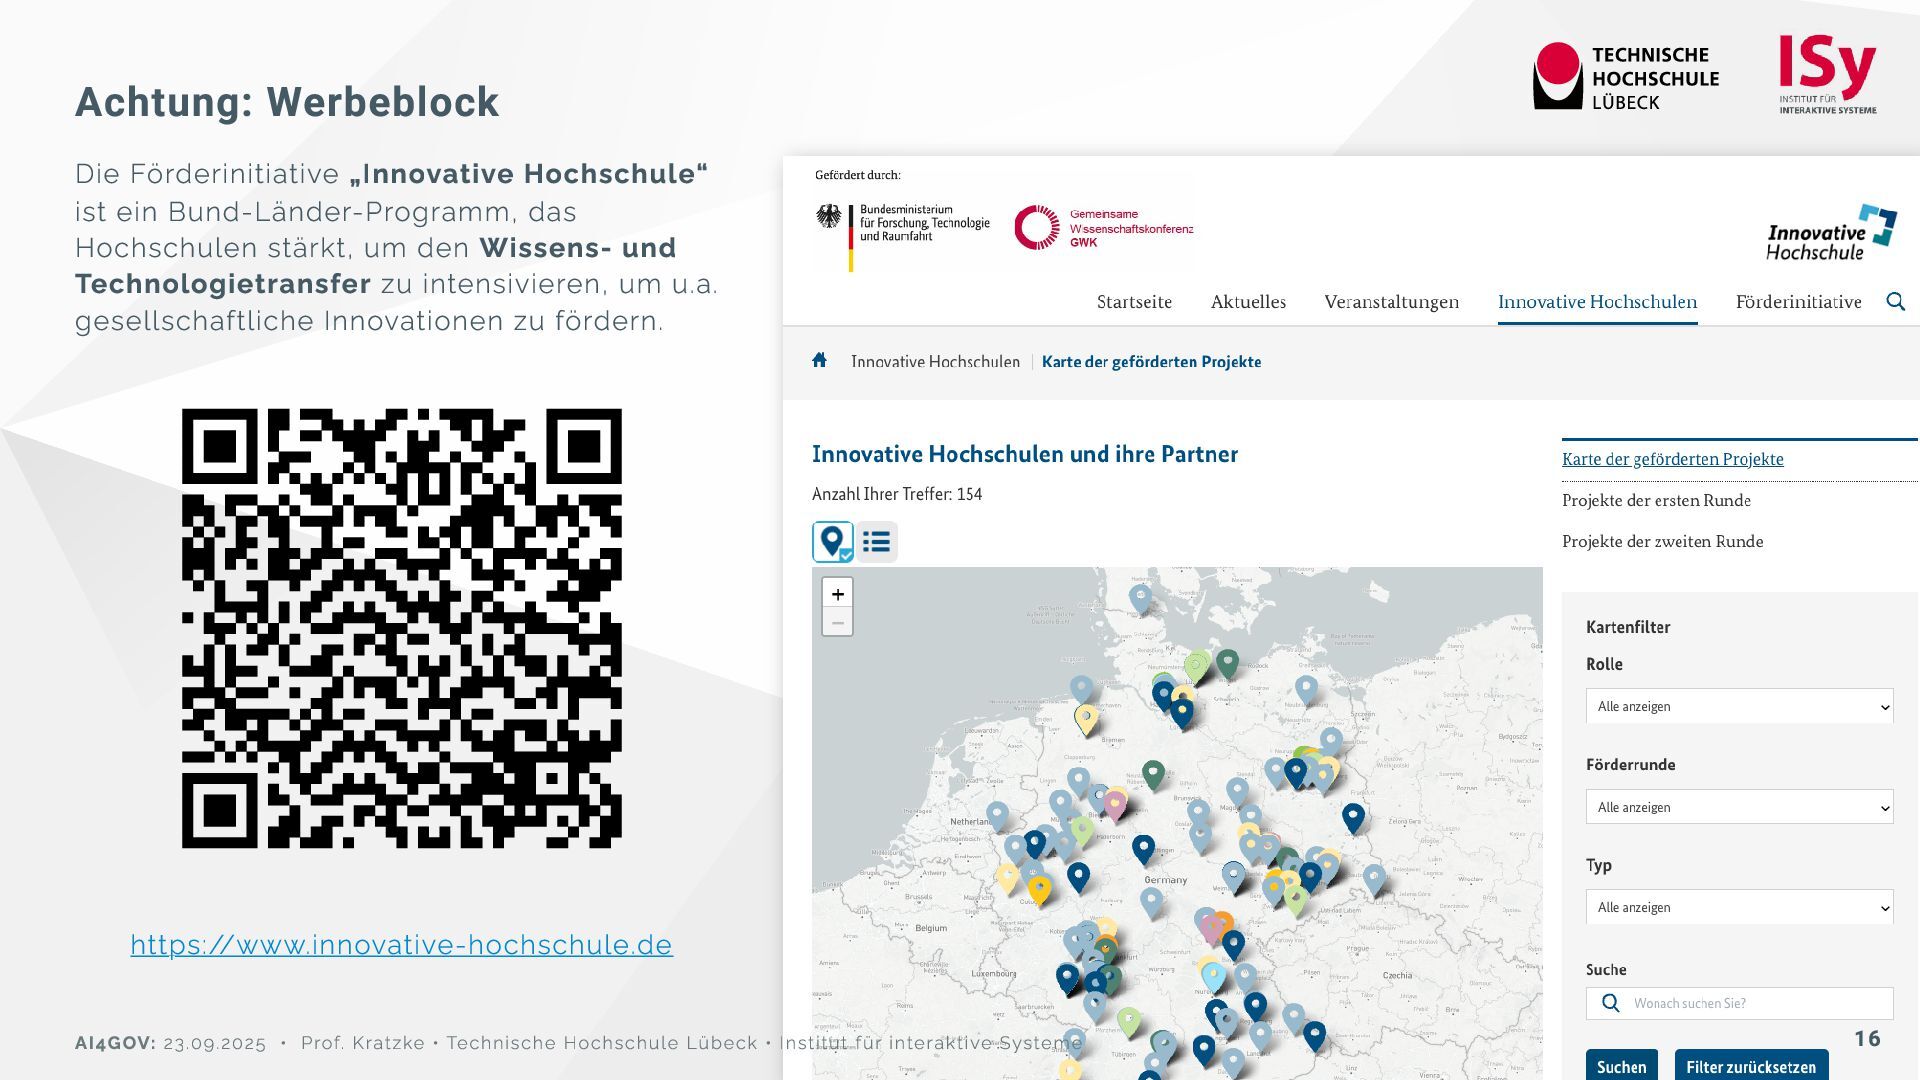Expand the Typ dropdown

point(1739,907)
